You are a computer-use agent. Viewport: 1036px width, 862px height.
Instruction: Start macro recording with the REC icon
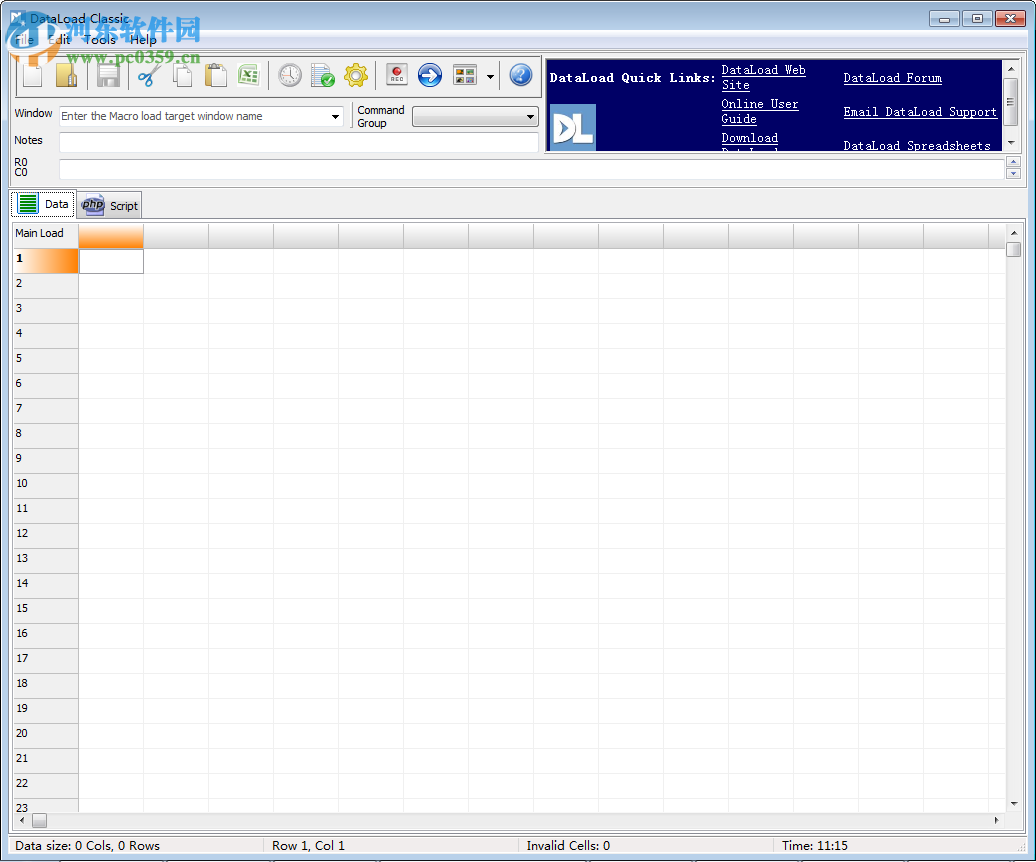click(x=396, y=75)
